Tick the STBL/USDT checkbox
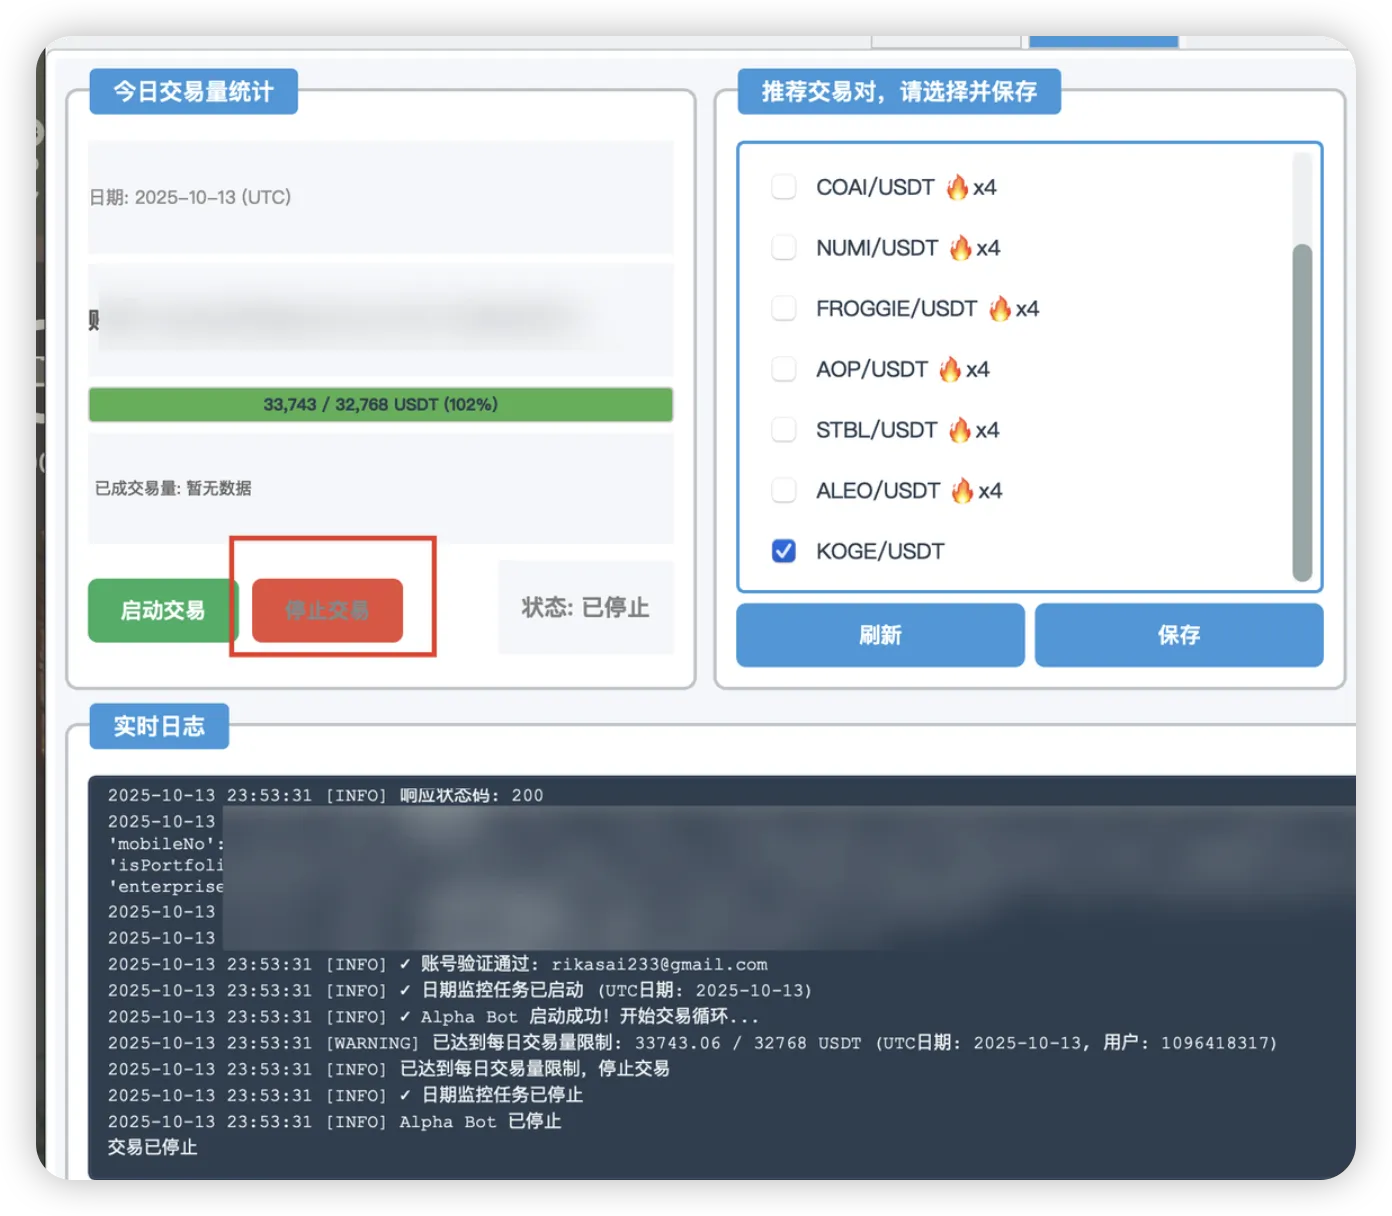 pos(784,430)
